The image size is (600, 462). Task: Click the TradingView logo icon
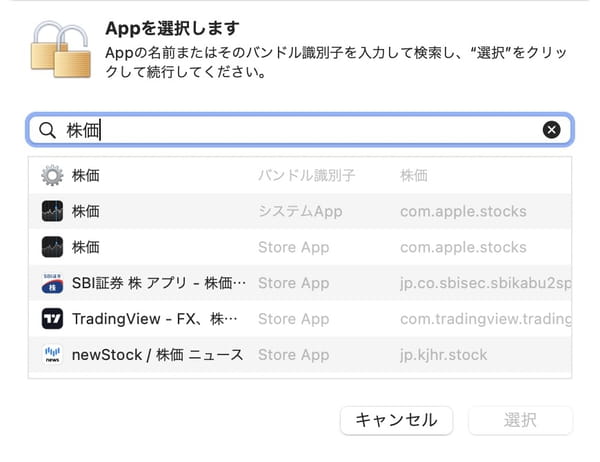tap(52, 318)
